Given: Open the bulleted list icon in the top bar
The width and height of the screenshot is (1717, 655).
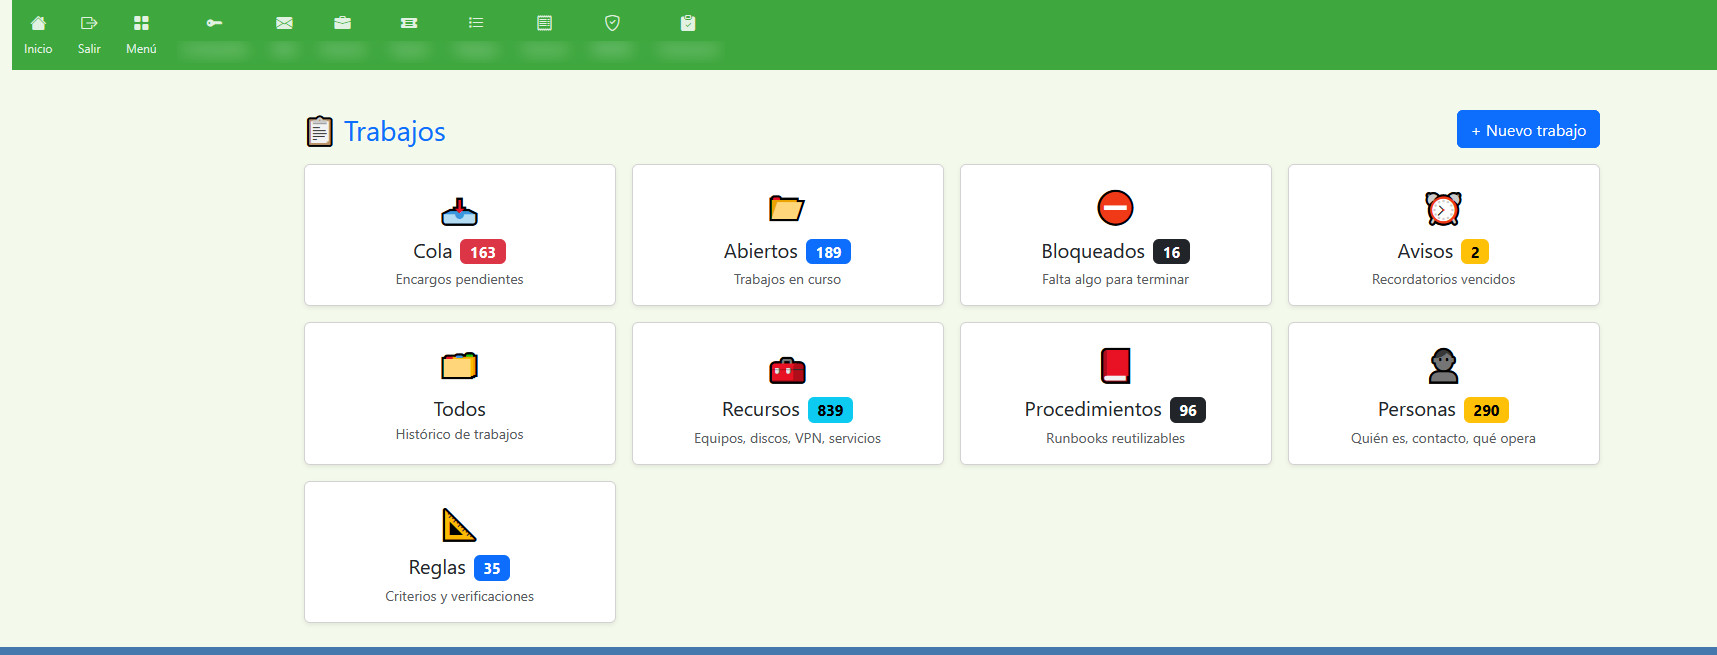Looking at the screenshot, I should coord(476,23).
